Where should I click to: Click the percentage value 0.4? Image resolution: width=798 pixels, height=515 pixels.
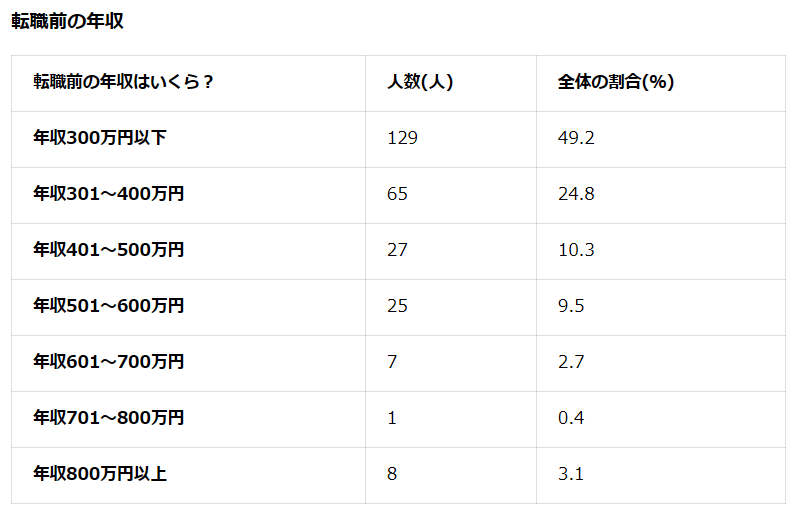tap(571, 418)
